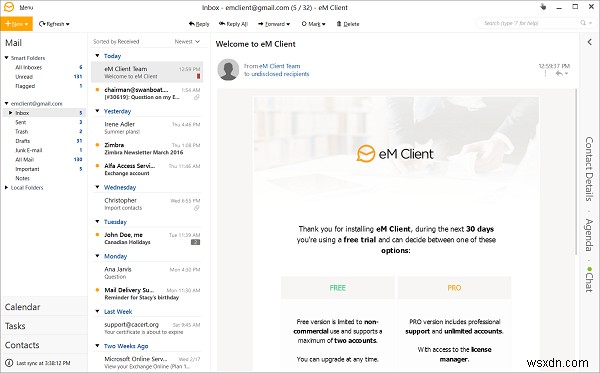Open the Drafts folder
This screenshot has height=373, width=600.
click(x=22, y=141)
